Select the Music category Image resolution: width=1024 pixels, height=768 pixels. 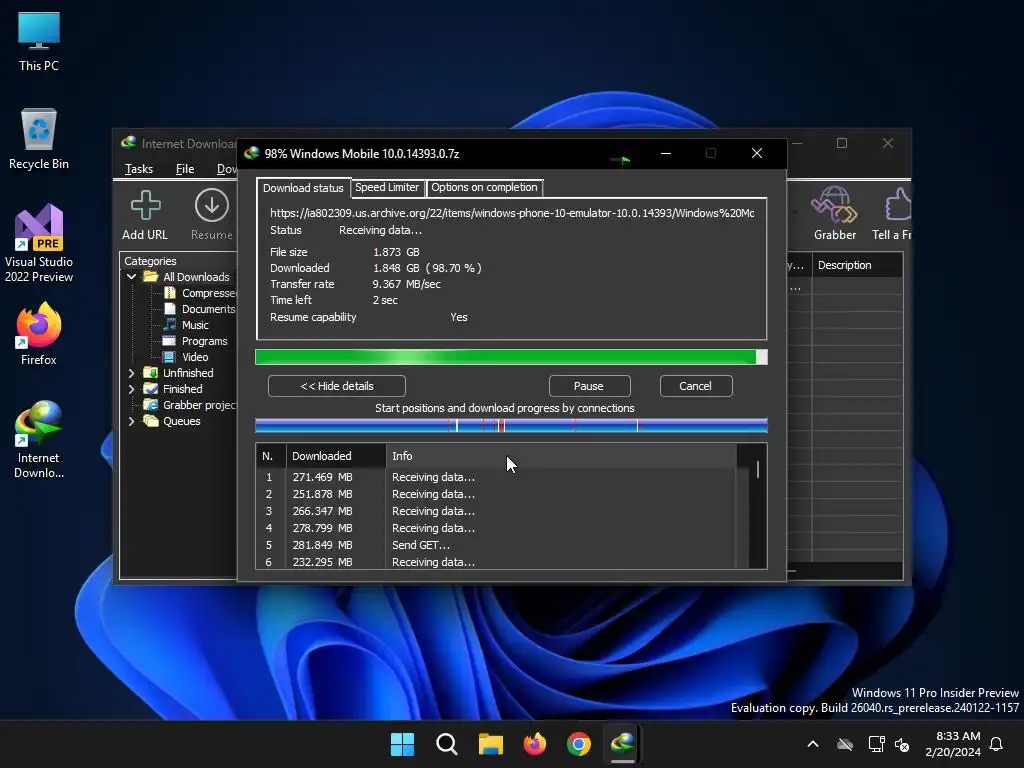pyautogui.click(x=186, y=325)
